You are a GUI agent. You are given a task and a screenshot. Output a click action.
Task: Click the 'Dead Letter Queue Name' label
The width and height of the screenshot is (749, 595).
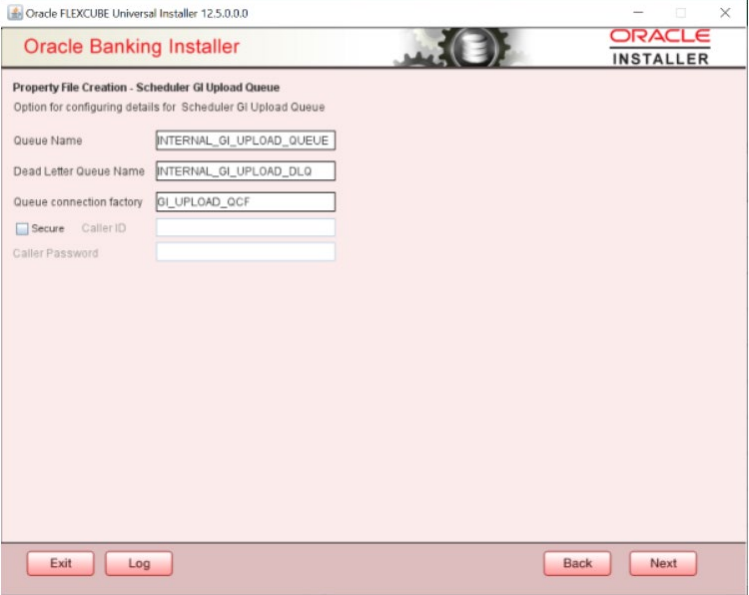click(79, 171)
